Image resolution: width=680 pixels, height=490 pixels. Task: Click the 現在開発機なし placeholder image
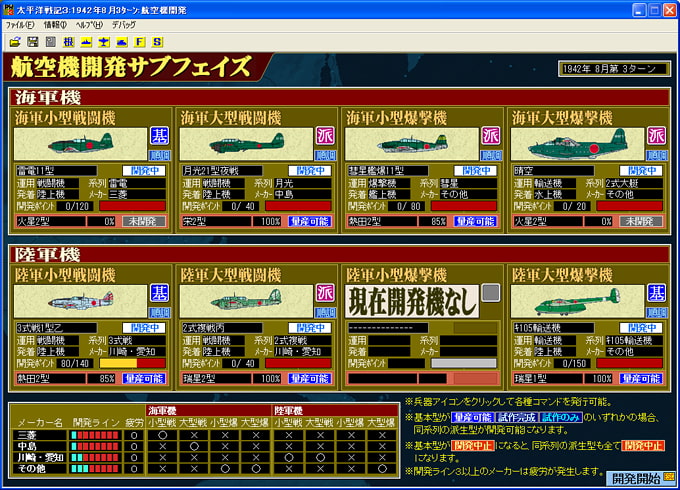tap(412, 301)
